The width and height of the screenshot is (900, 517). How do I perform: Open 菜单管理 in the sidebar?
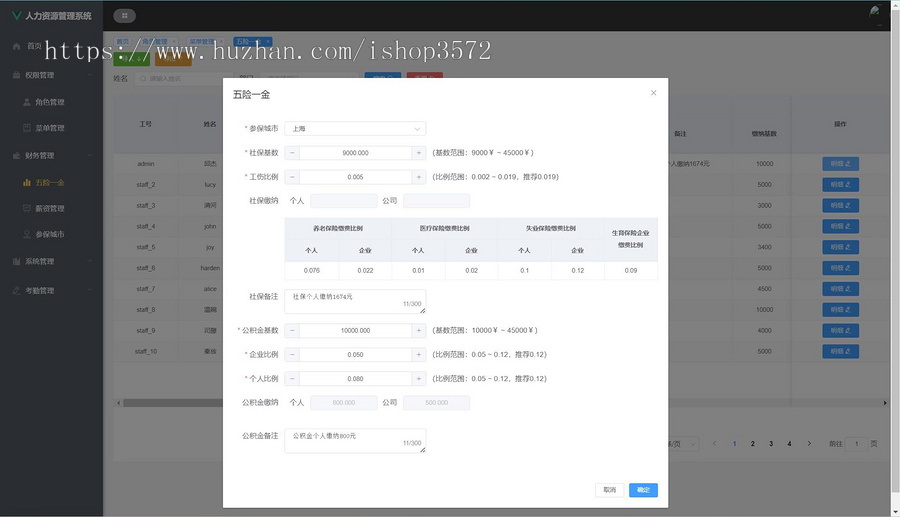pyautogui.click(x=49, y=128)
